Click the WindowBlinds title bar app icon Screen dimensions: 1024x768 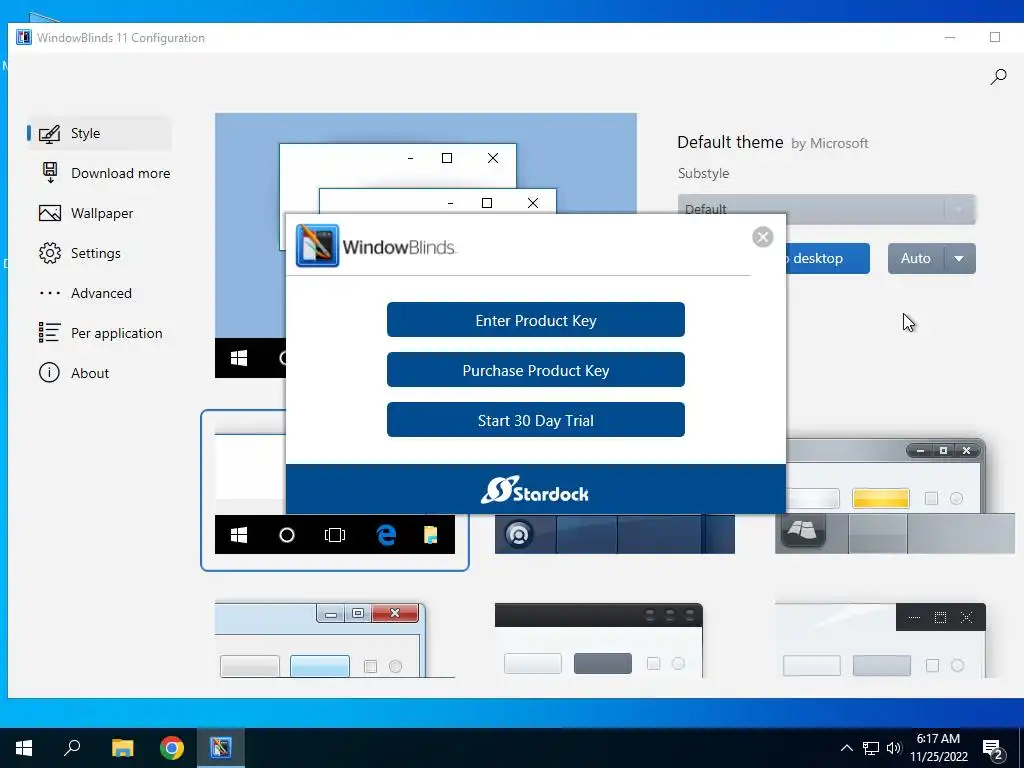pyautogui.click(x=24, y=37)
